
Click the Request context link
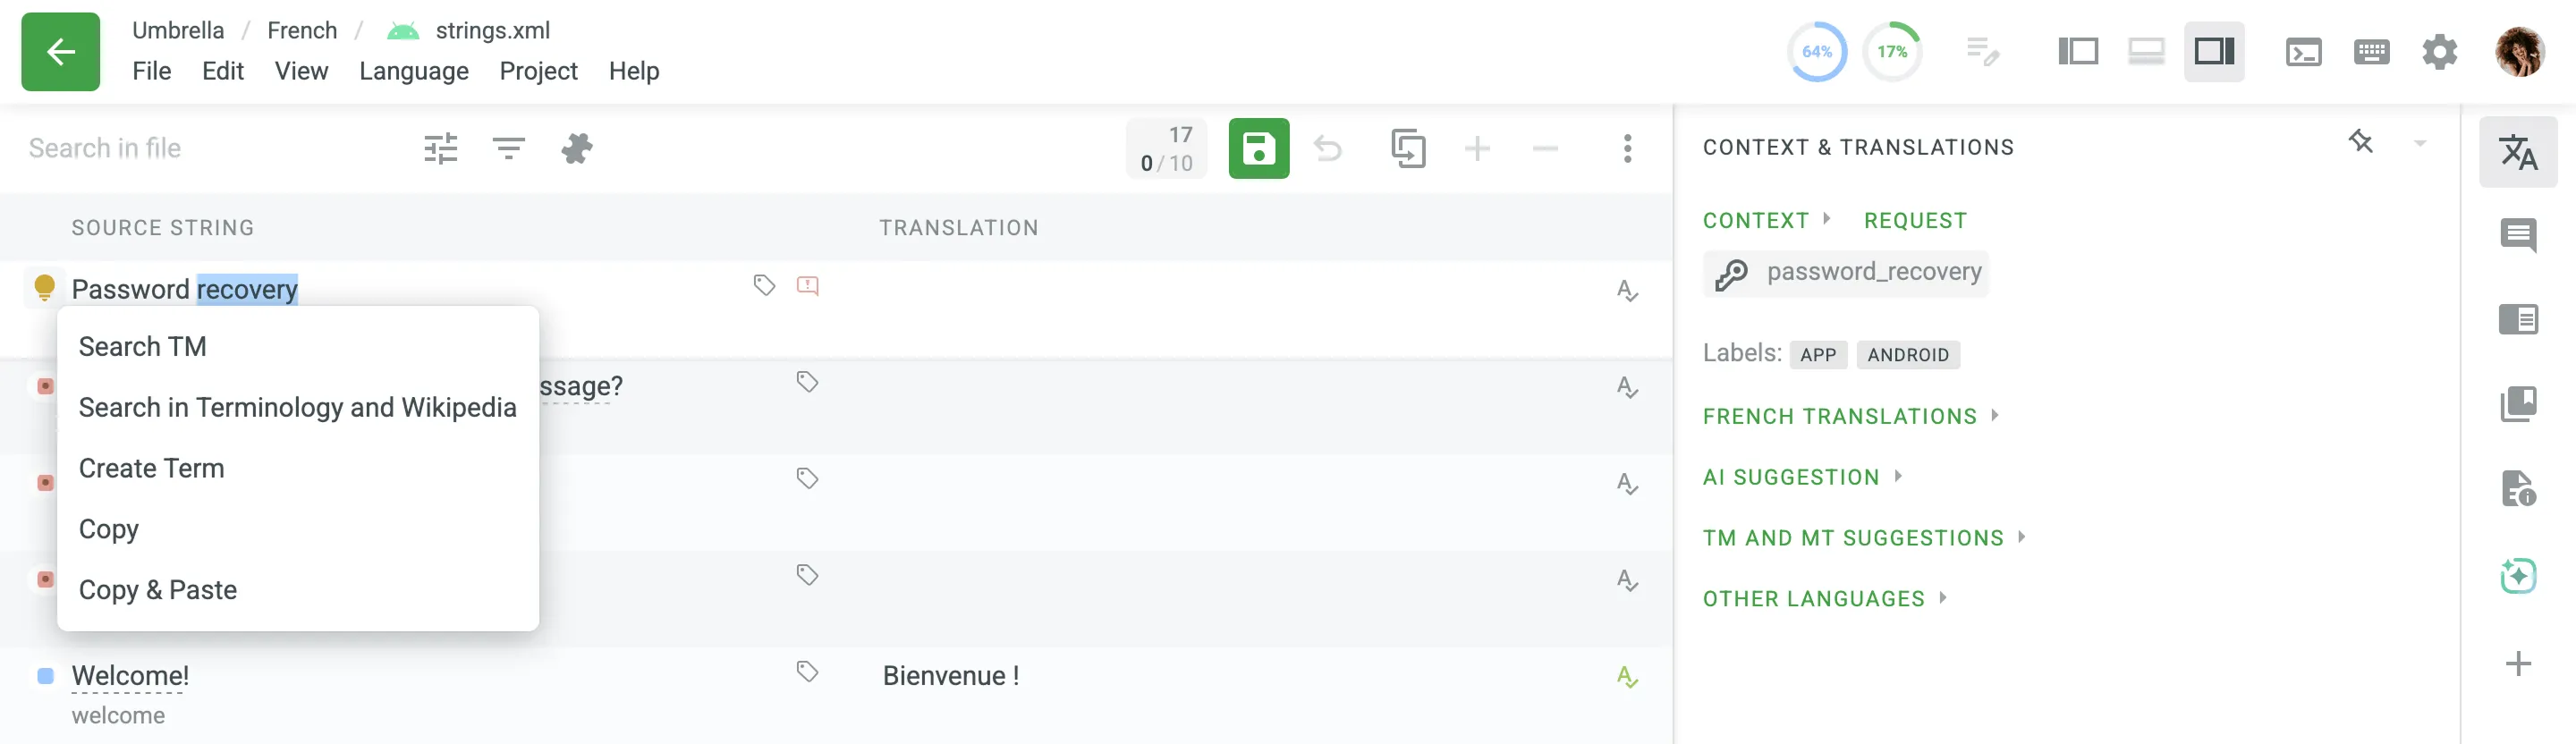pos(1914,221)
